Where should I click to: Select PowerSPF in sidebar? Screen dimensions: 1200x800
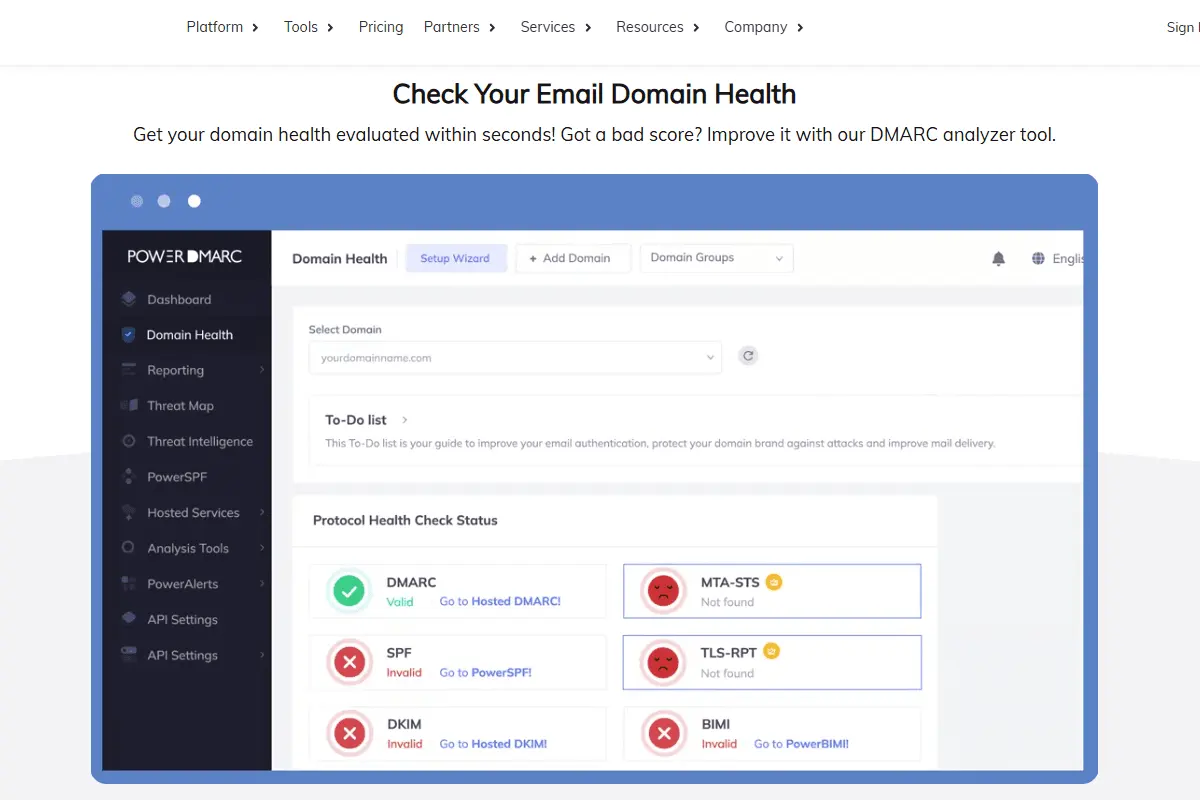coord(177,477)
